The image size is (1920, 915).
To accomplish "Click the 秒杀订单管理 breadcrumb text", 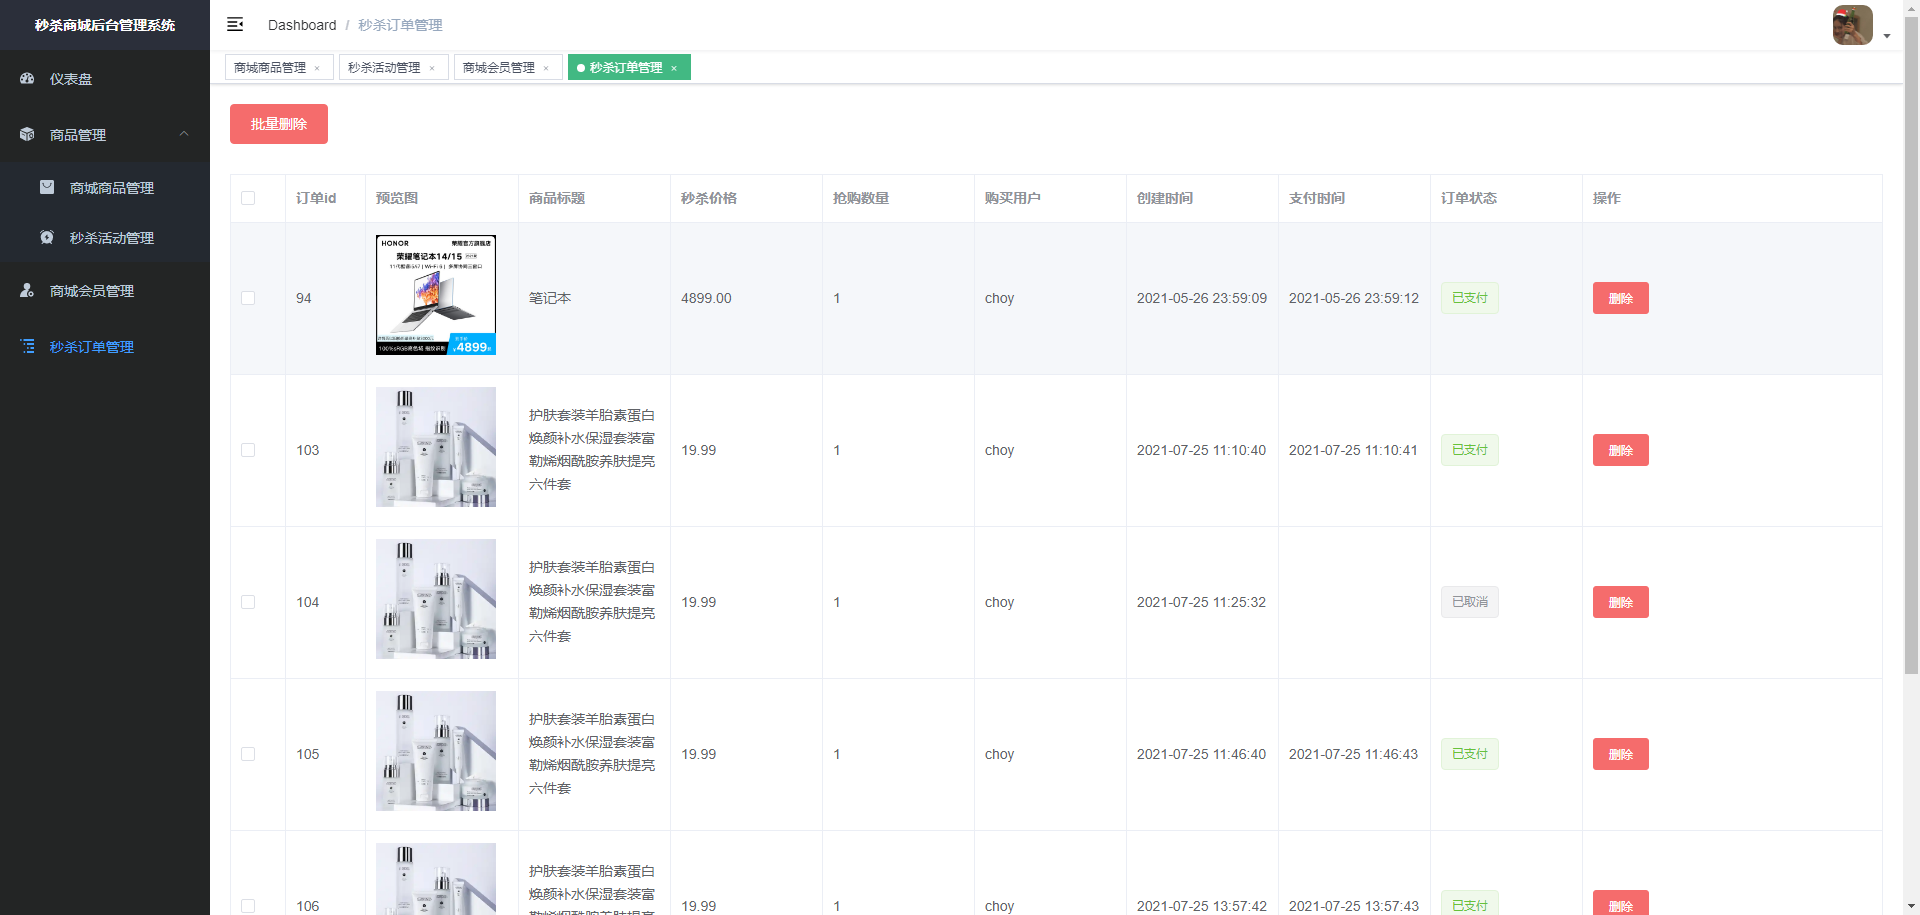I will [400, 25].
